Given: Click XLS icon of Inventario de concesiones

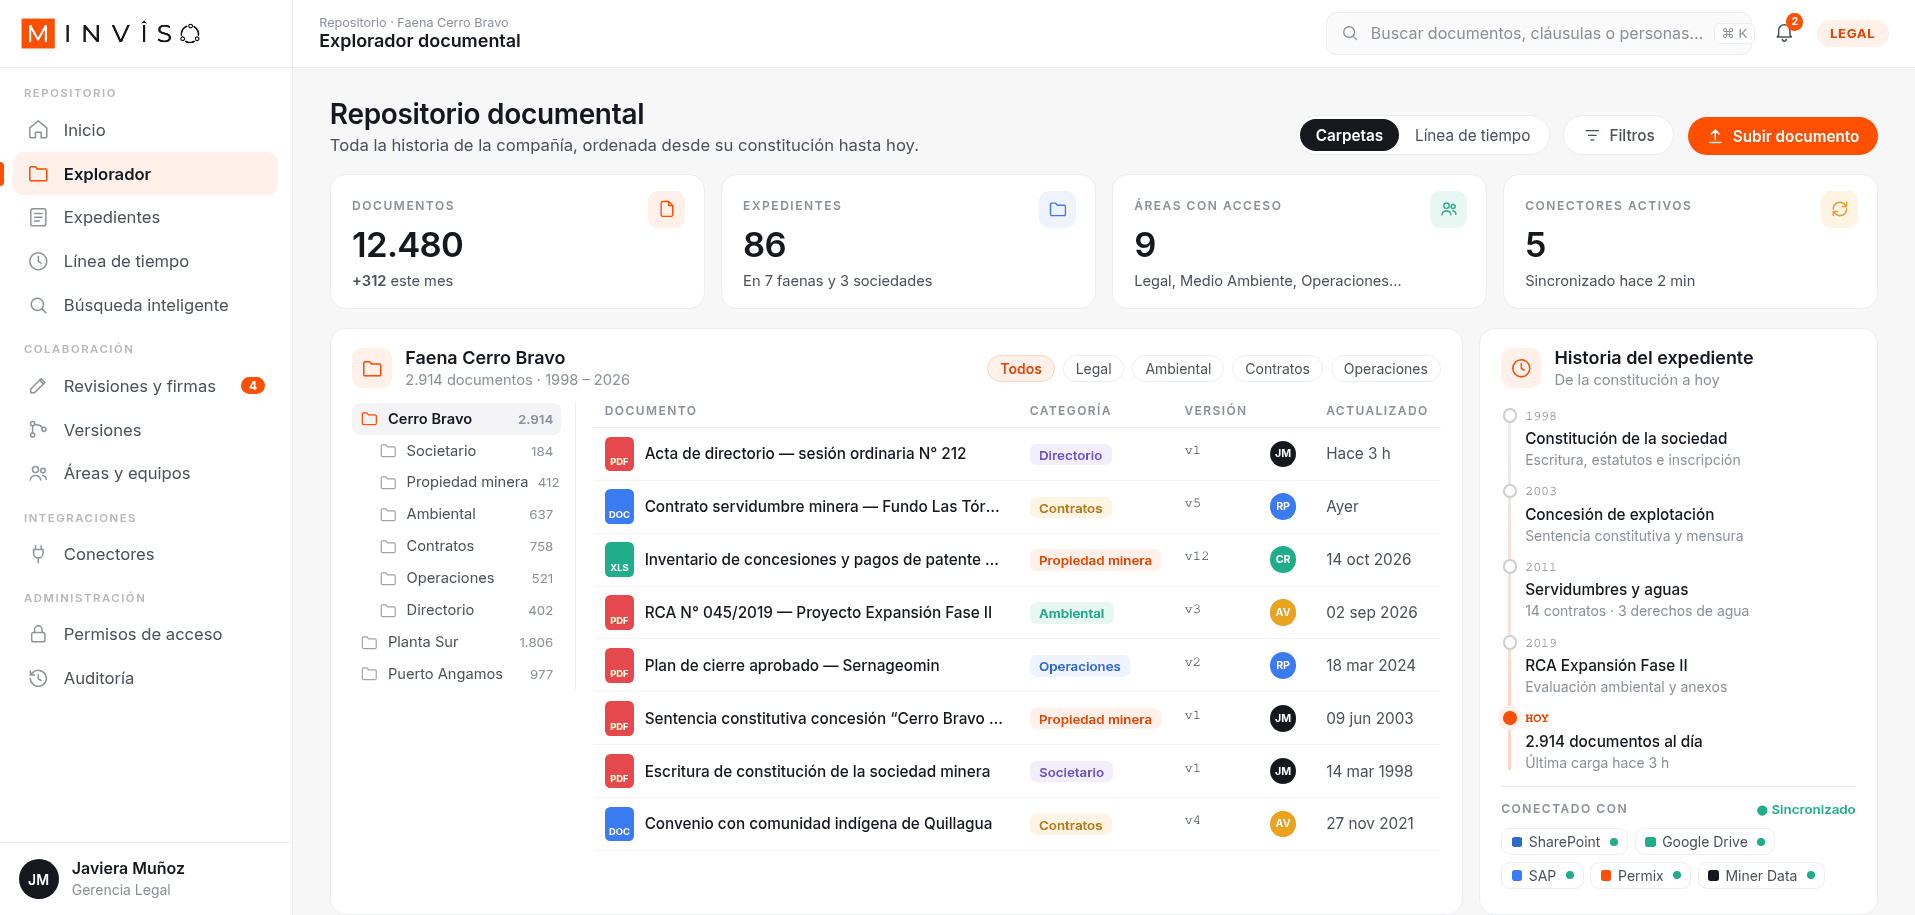Looking at the screenshot, I should tap(619, 560).
